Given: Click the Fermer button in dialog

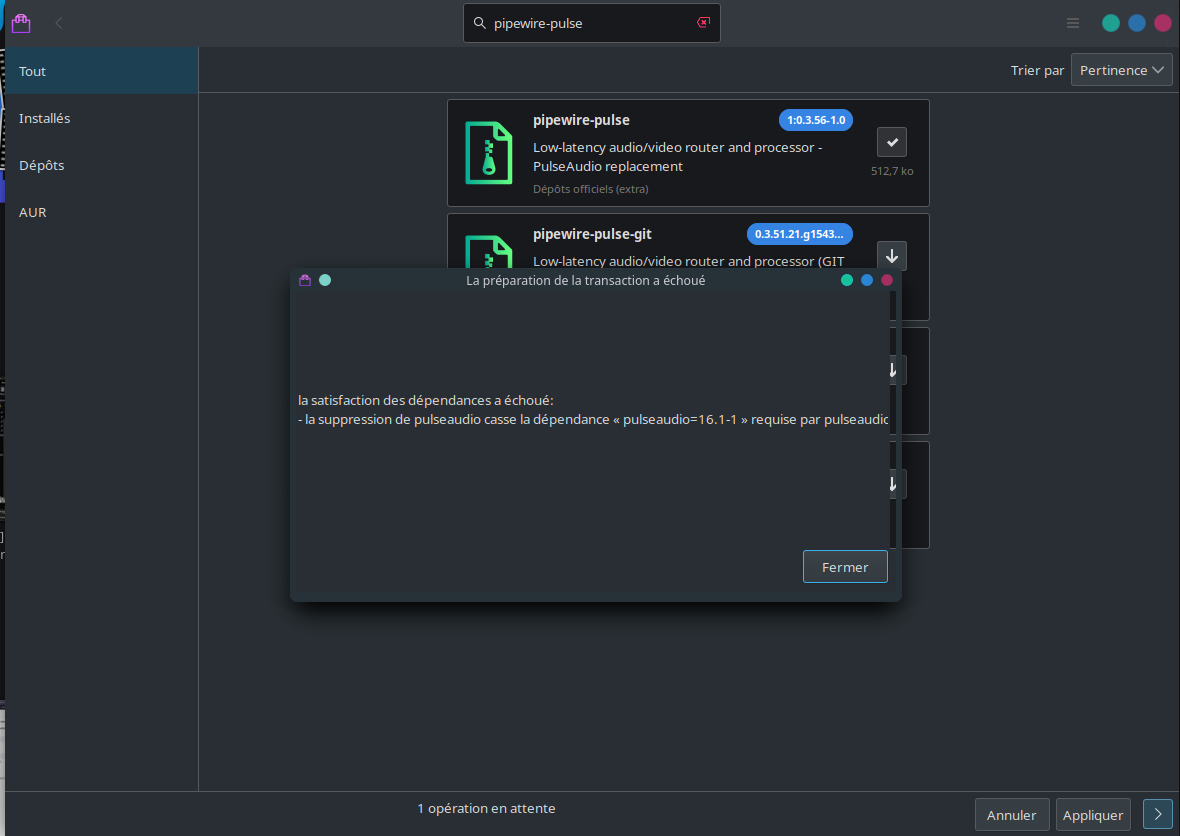Looking at the screenshot, I should pyautogui.click(x=845, y=567).
